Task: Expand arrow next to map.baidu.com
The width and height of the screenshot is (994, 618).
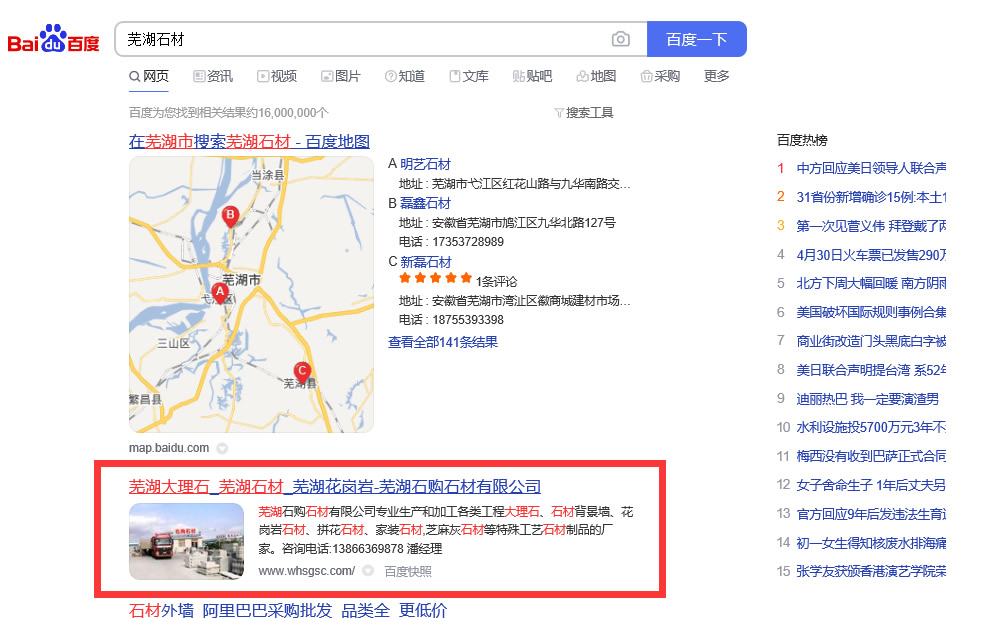Action: [222, 448]
